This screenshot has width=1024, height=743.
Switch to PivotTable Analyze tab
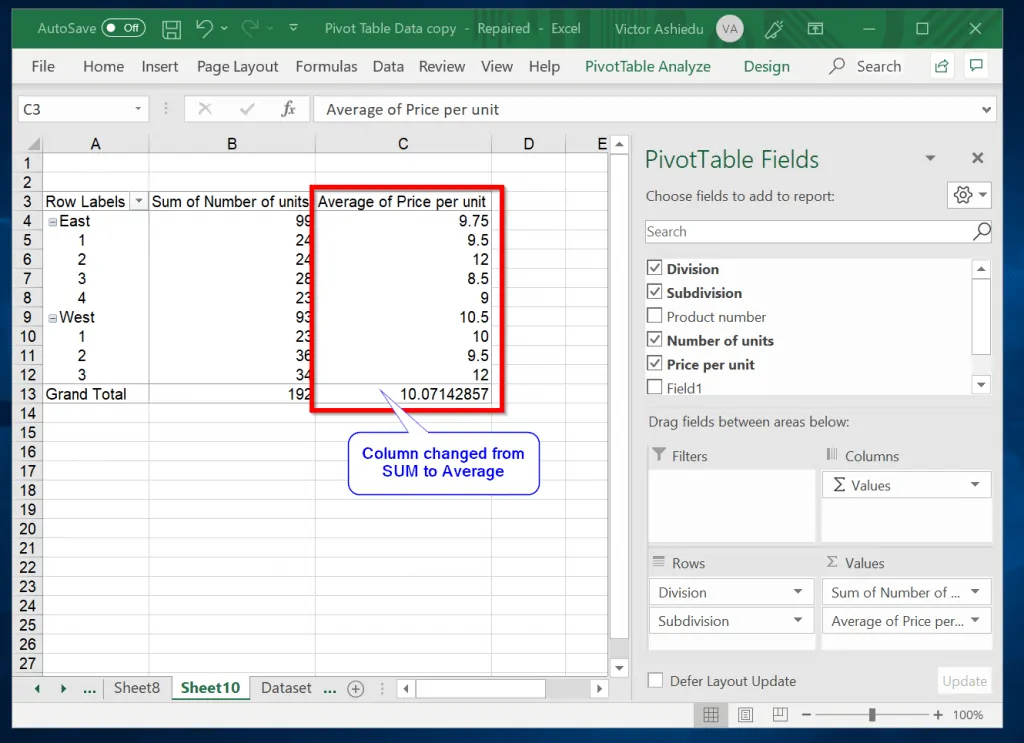click(648, 67)
